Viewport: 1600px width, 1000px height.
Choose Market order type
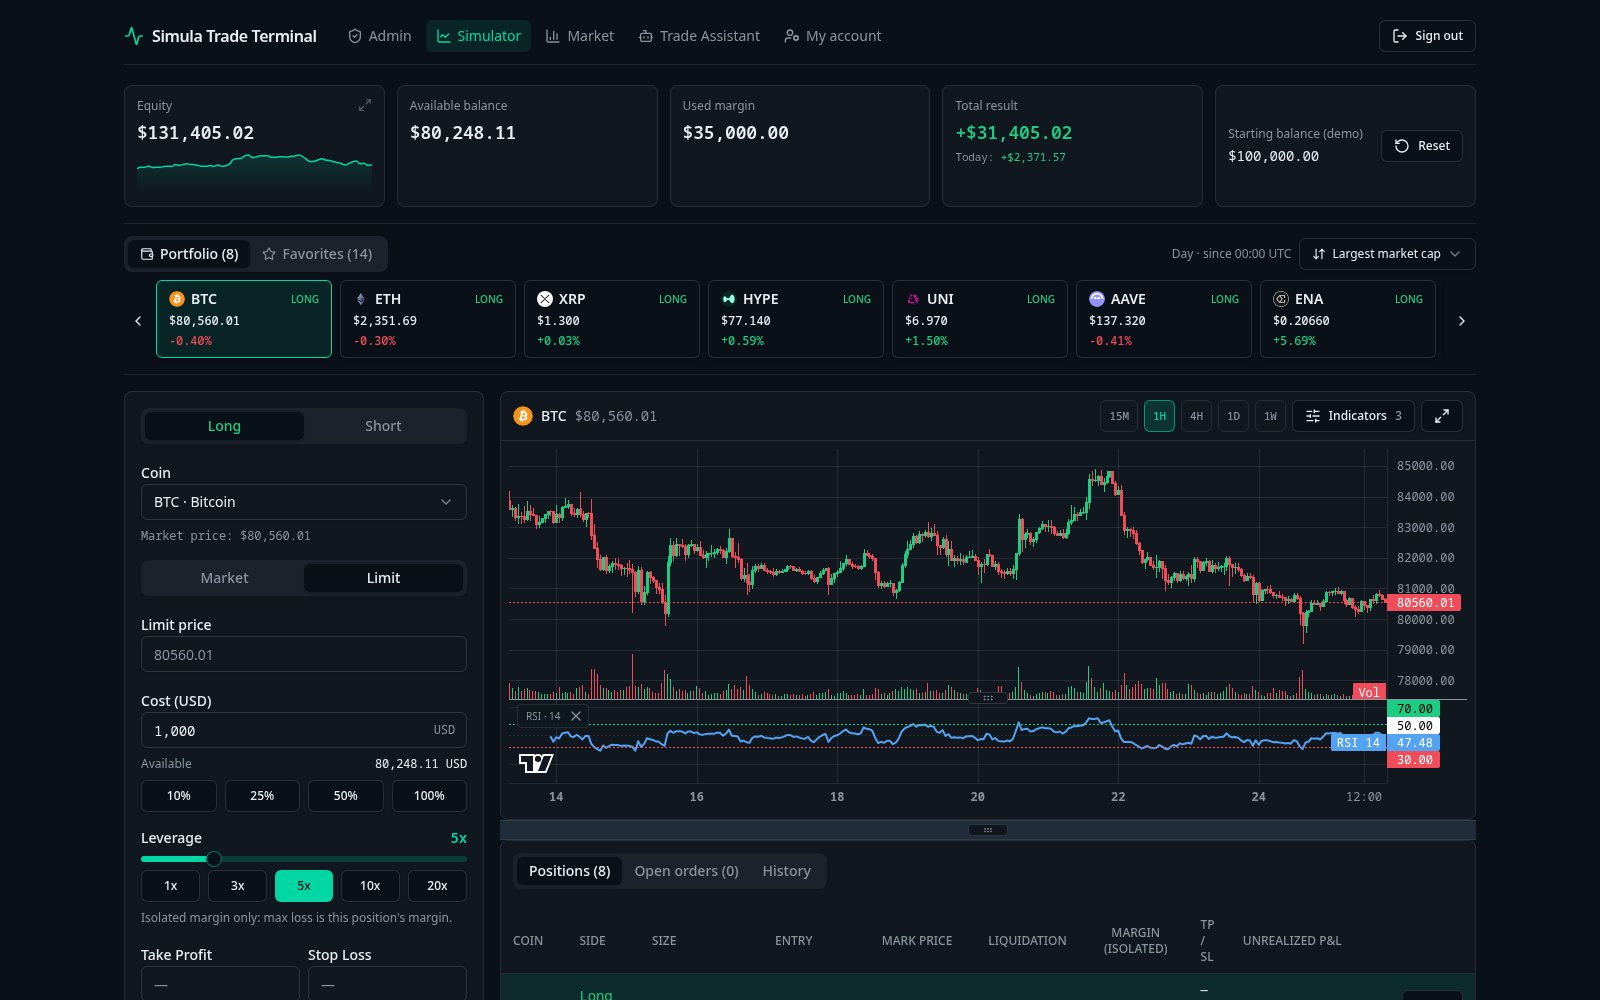[x=224, y=578]
